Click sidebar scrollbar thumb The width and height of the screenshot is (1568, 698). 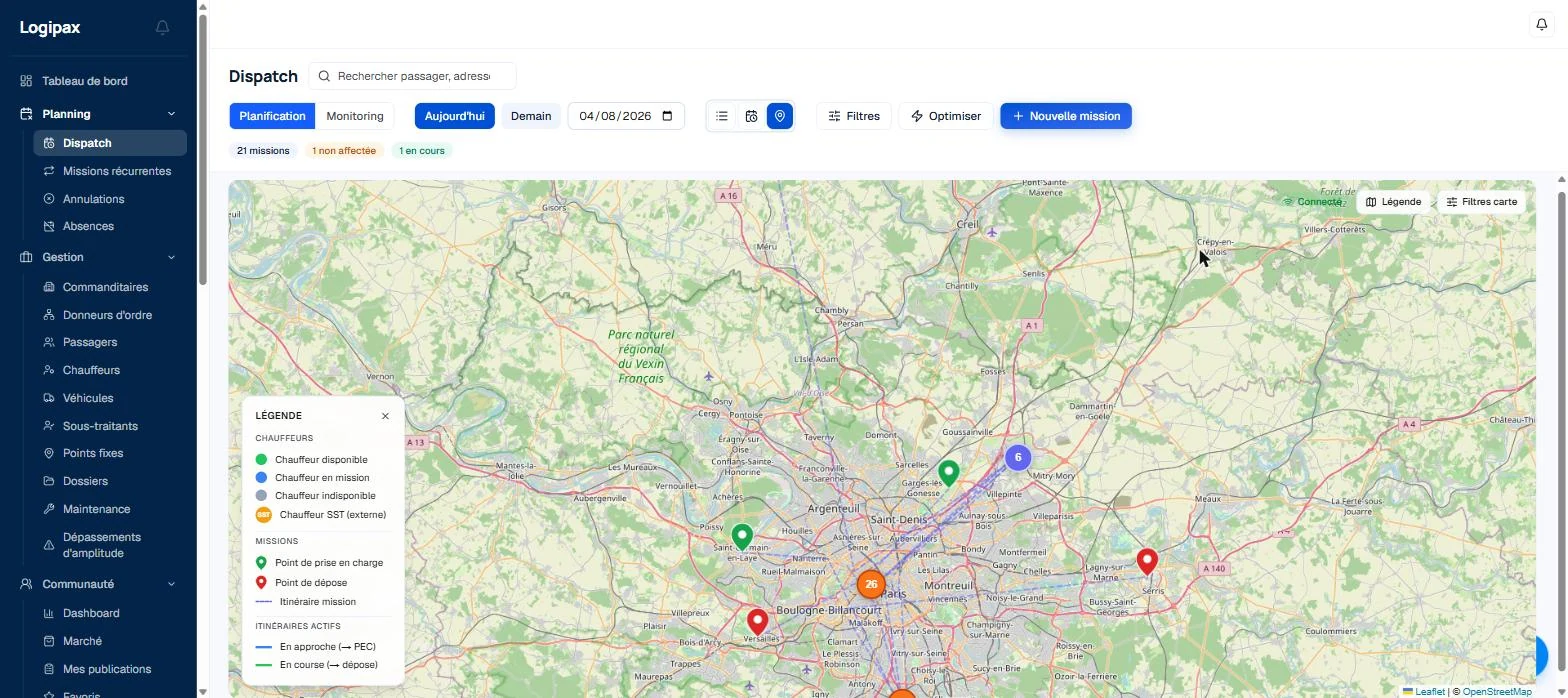pos(202,150)
